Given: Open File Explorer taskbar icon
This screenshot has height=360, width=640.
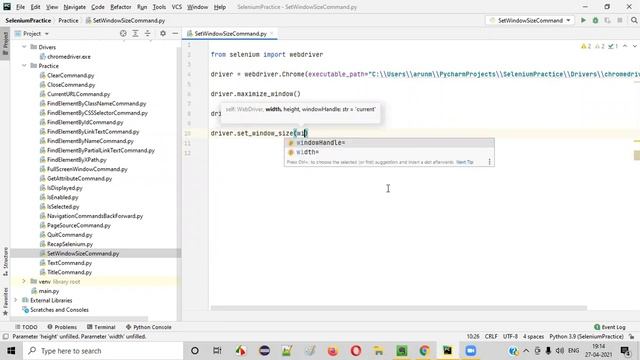Looking at the screenshot, I should [378, 351].
